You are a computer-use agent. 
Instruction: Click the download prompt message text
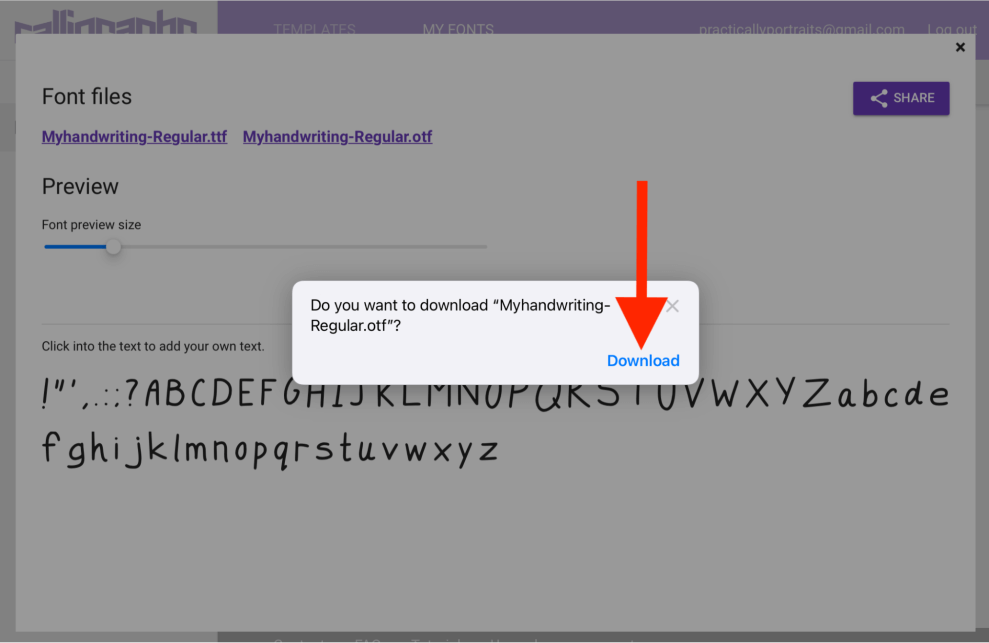click(460, 315)
